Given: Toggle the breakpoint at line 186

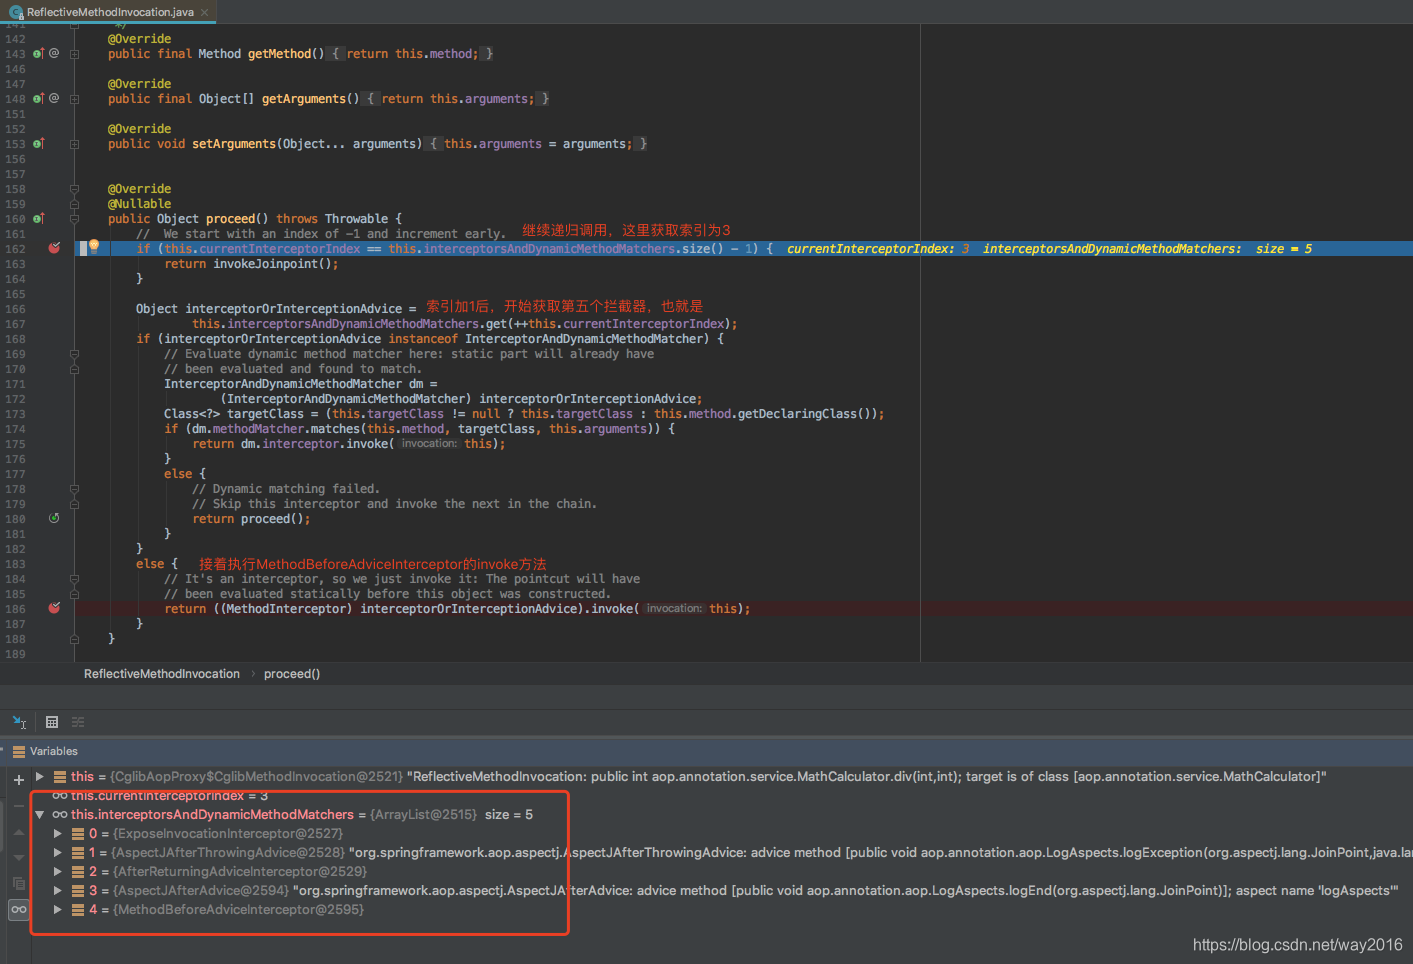Looking at the screenshot, I should tap(54, 608).
